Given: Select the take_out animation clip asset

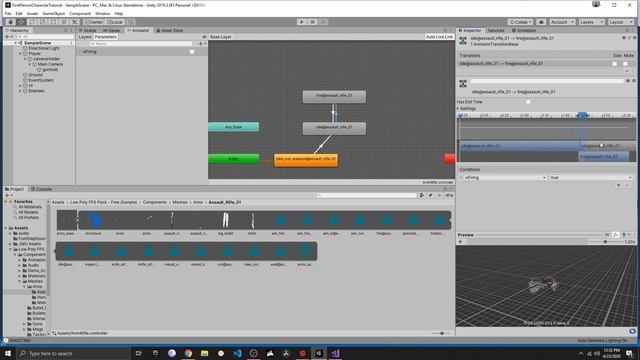Looking at the screenshot, I should tap(253, 252).
